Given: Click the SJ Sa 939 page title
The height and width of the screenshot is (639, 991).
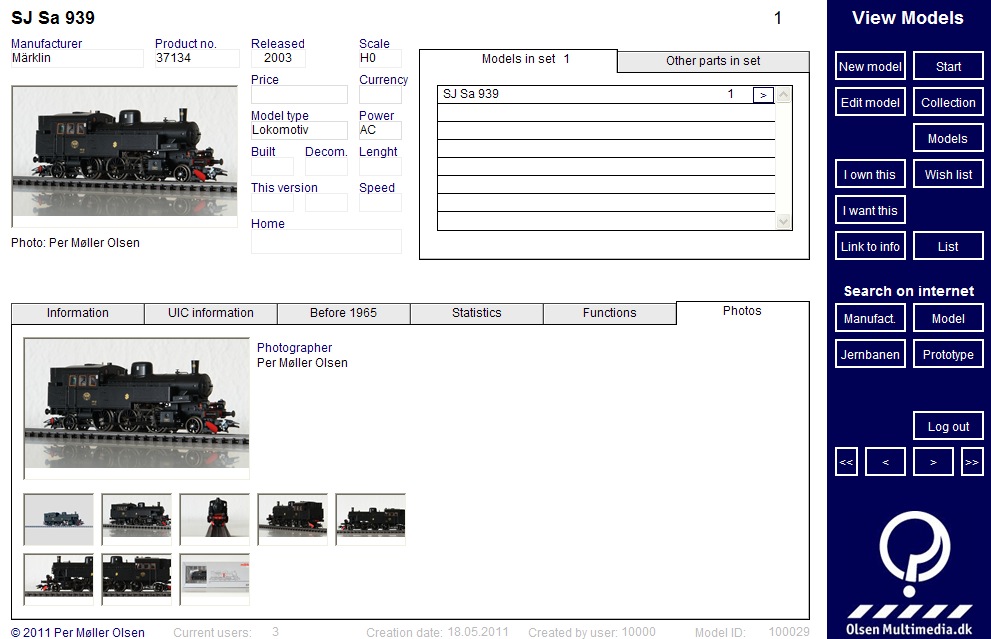Looking at the screenshot, I should click(x=53, y=18).
